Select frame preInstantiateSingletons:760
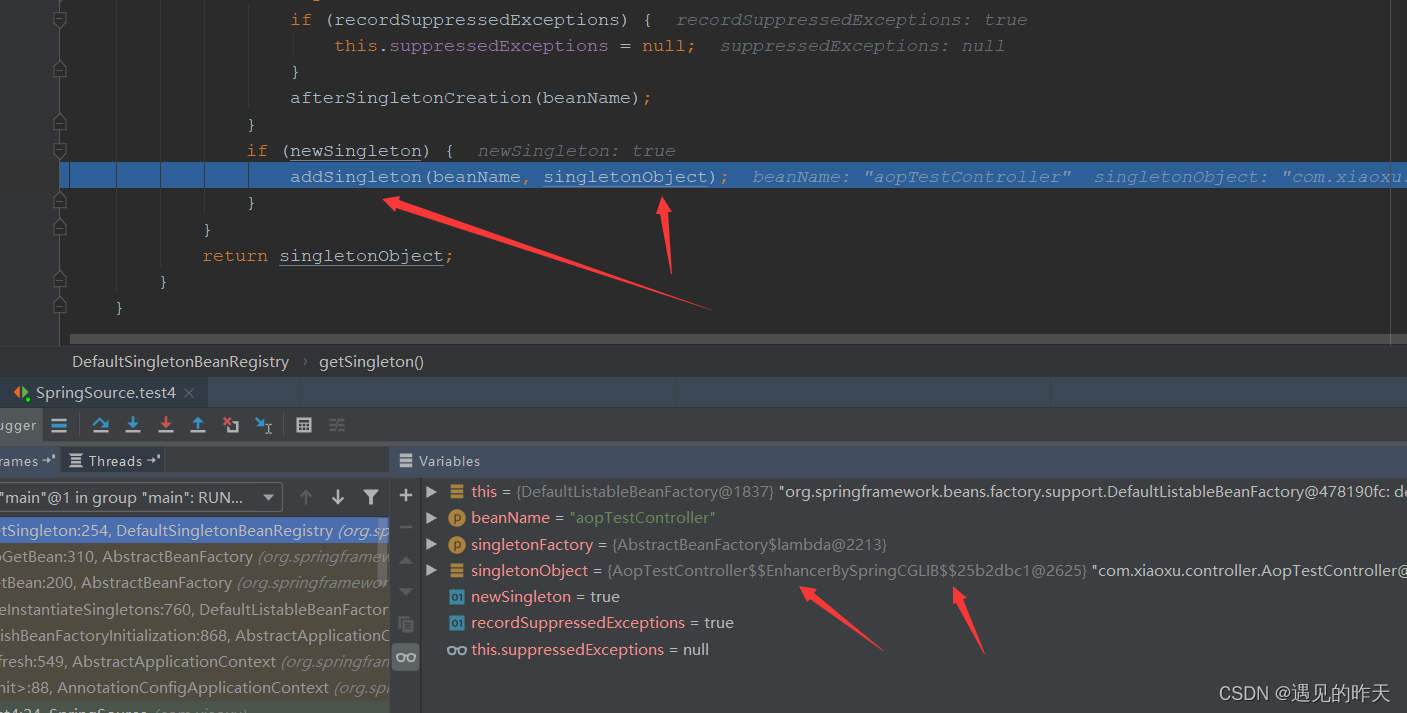Viewport: 1407px width, 713px height. (194, 609)
